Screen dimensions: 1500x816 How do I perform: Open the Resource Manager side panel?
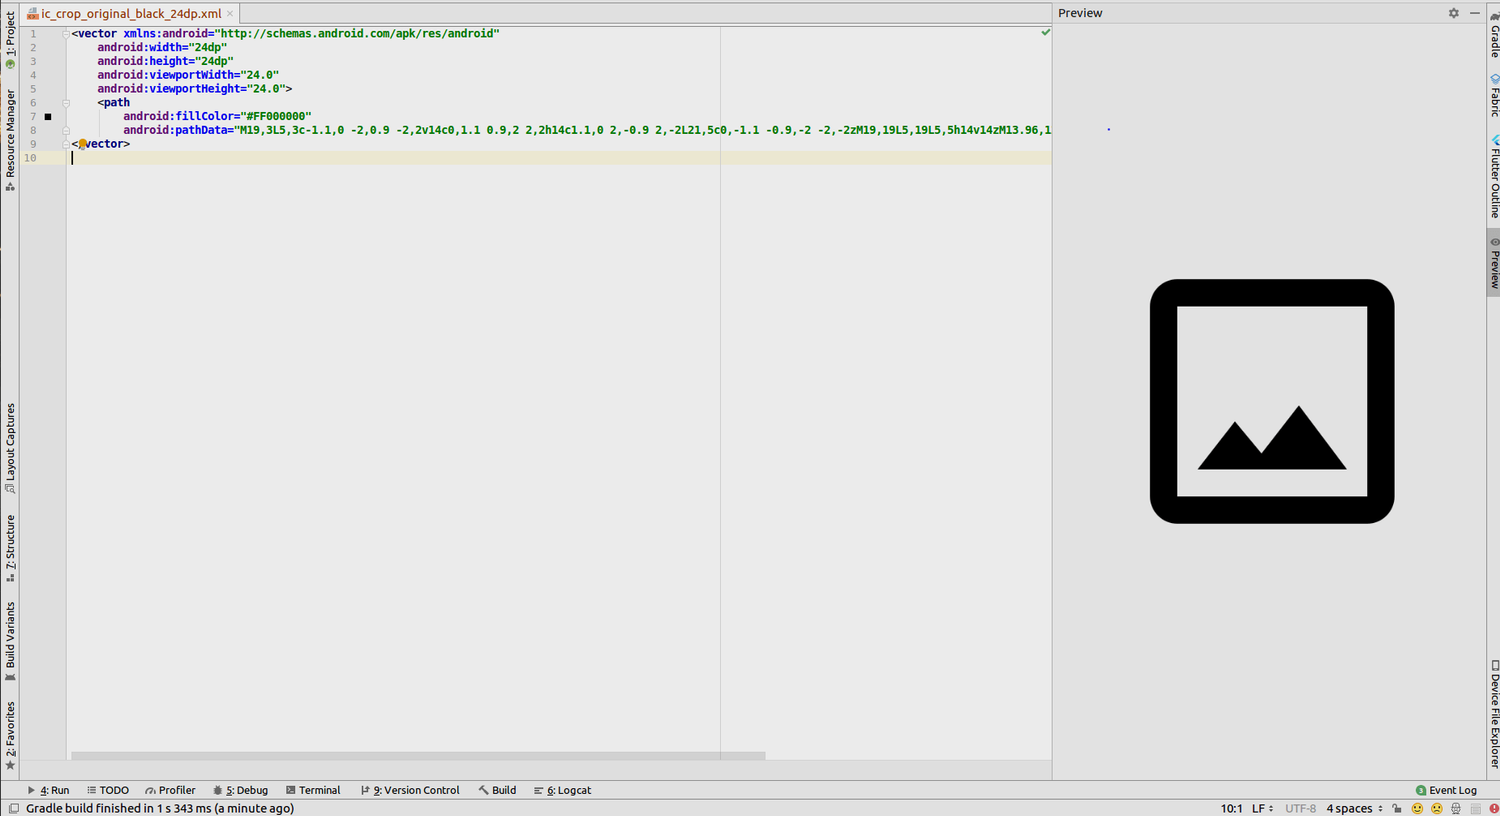pos(10,140)
